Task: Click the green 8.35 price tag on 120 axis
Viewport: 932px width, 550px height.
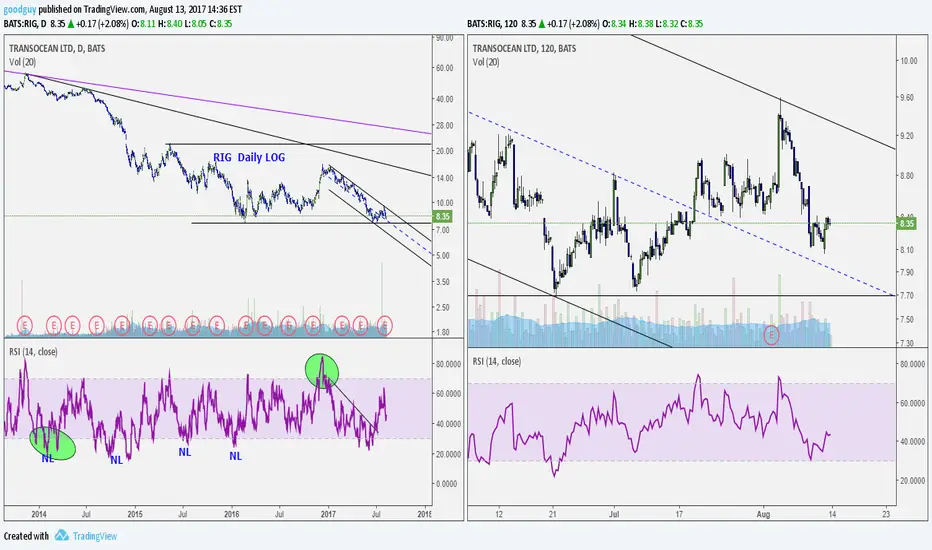Action: [x=906, y=224]
